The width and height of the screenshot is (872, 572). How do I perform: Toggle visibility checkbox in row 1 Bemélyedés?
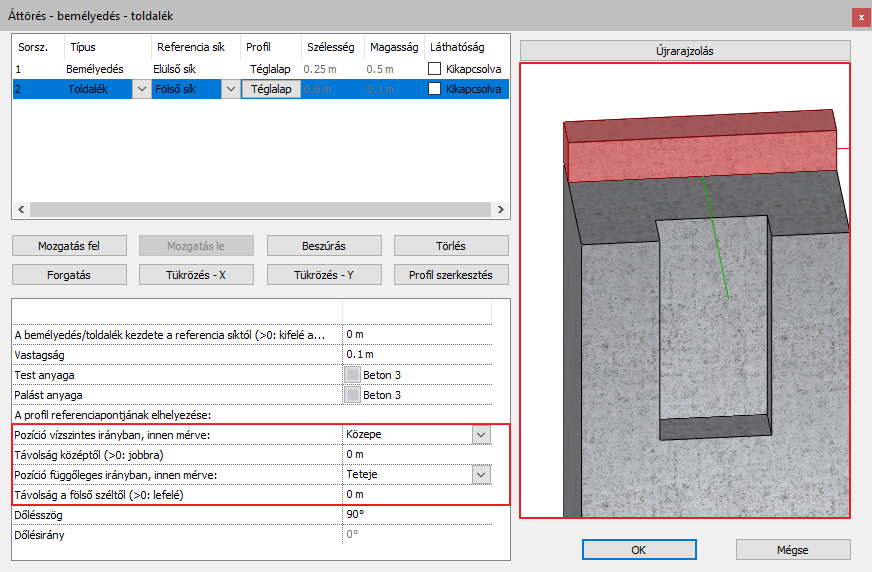coord(434,69)
